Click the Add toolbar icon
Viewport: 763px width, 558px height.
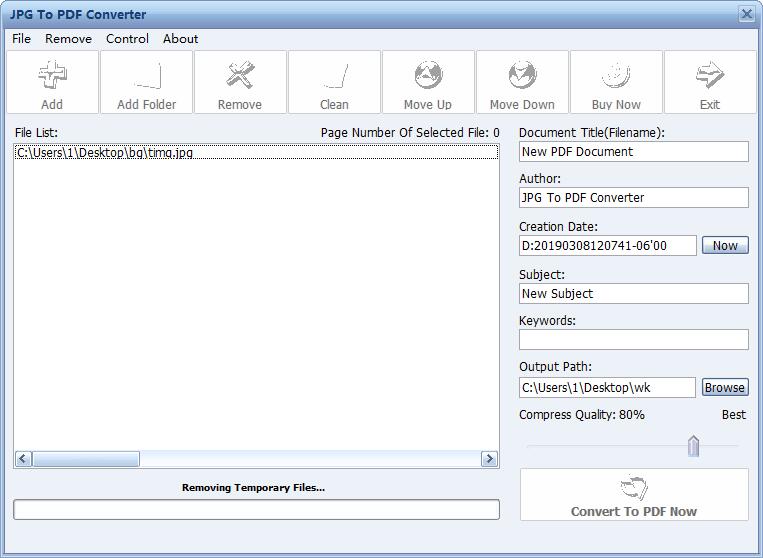pyautogui.click(x=52, y=82)
